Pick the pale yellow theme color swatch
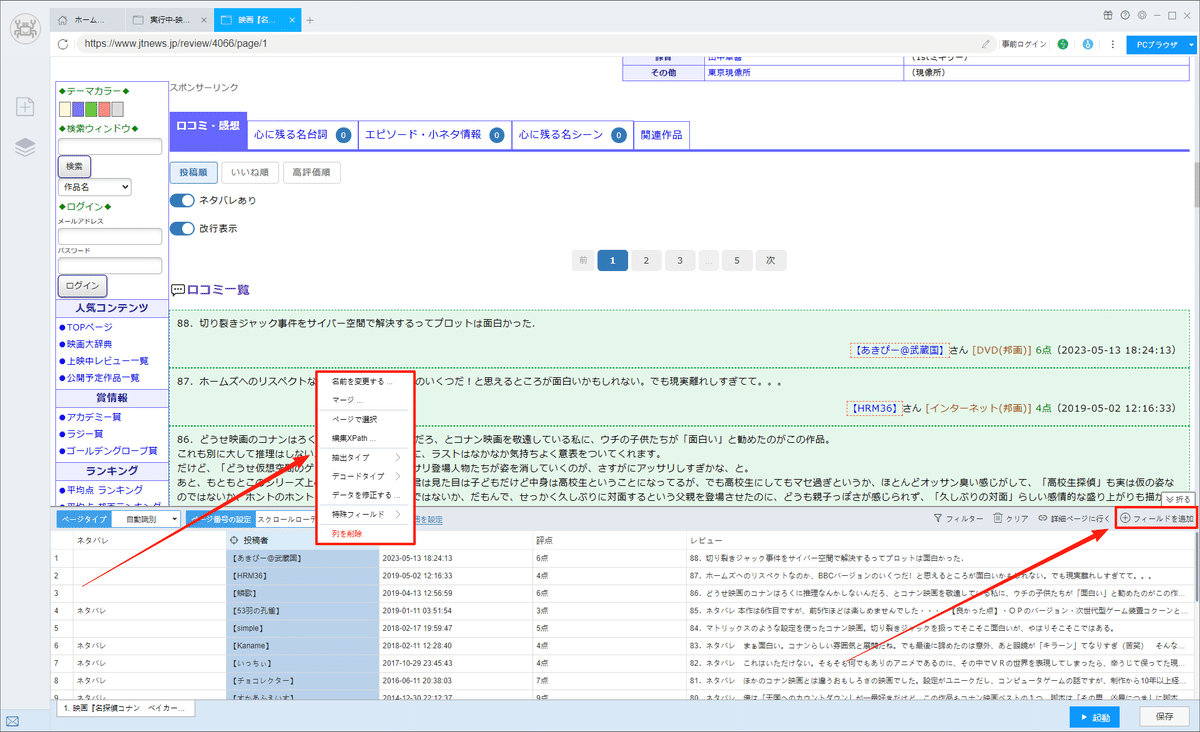Screen dimensions: 1200x732 pos(65,109)
